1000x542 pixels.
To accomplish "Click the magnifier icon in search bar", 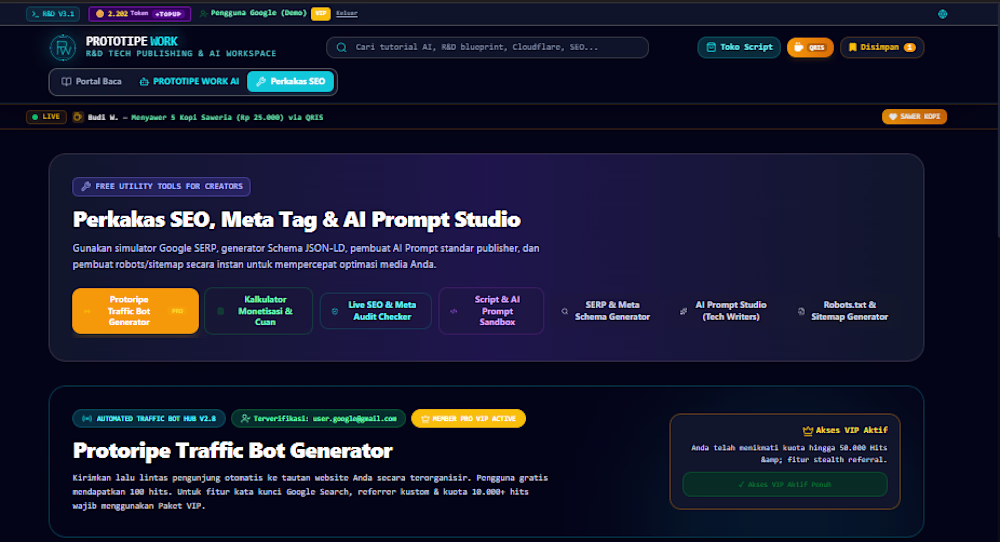I will point(341,47).
